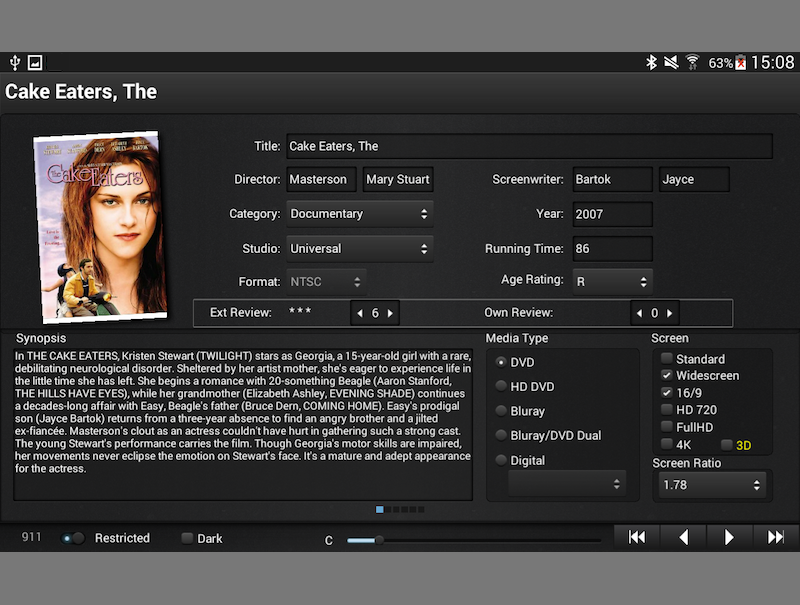800x605 pixels.
Task: Tap the Bluetooth status bar icon
Action: tap(651, 63)
